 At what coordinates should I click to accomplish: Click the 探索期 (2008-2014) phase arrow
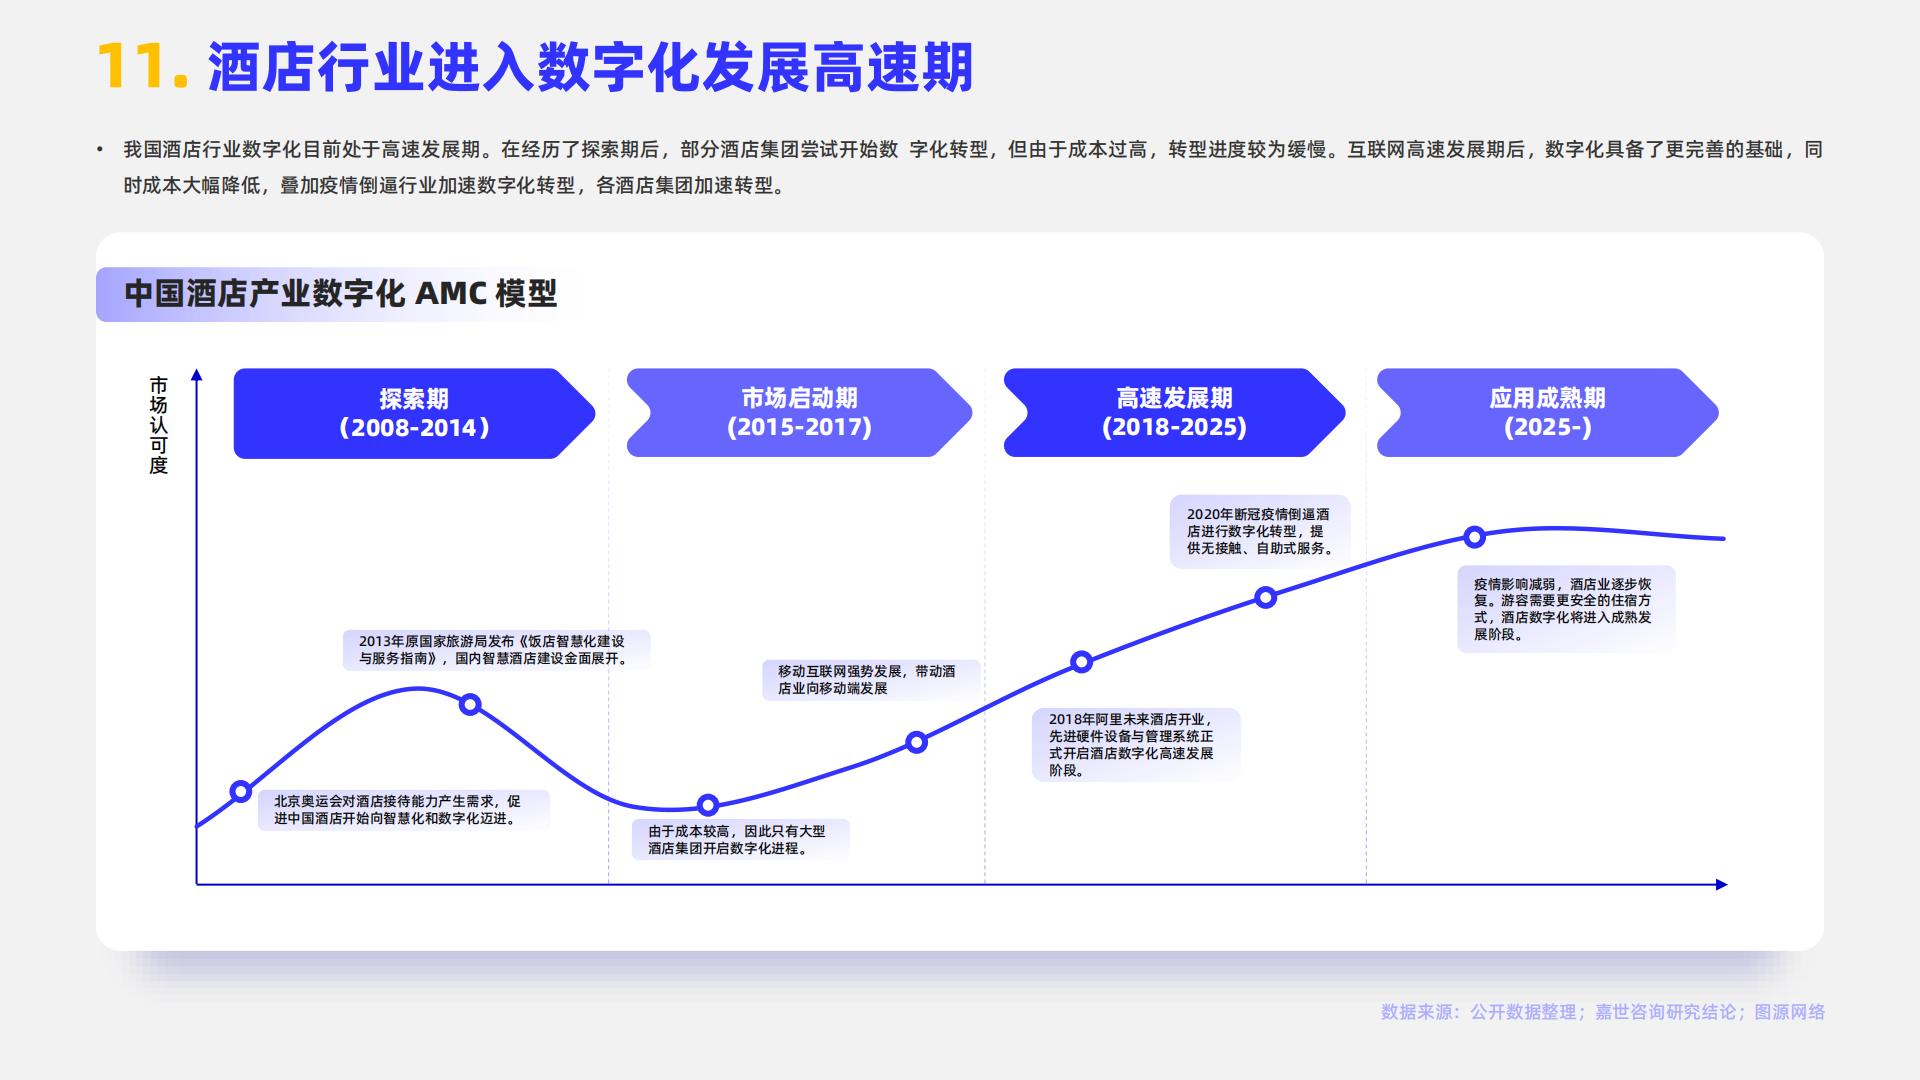tap(414, 413)
